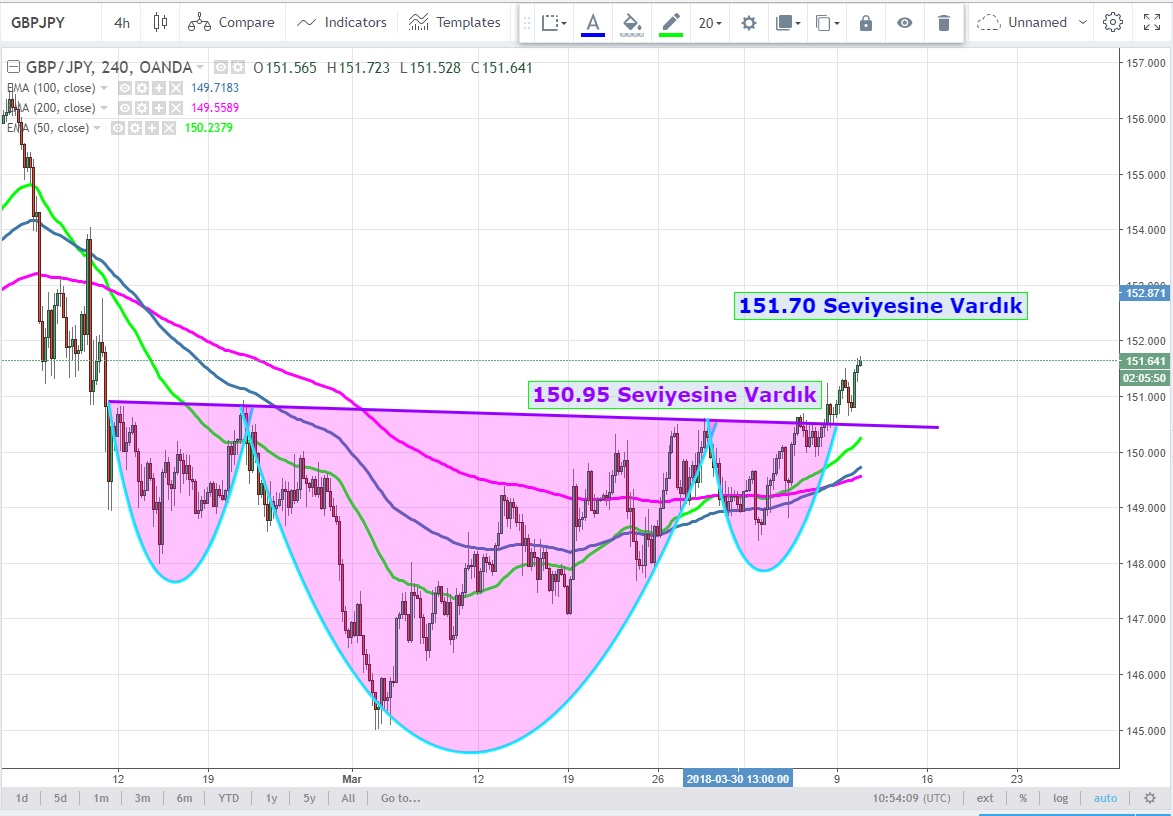This screenshot has width=1173, height=816.
Task: Toggle the log scale option
Action: [x=1060, y=798]
